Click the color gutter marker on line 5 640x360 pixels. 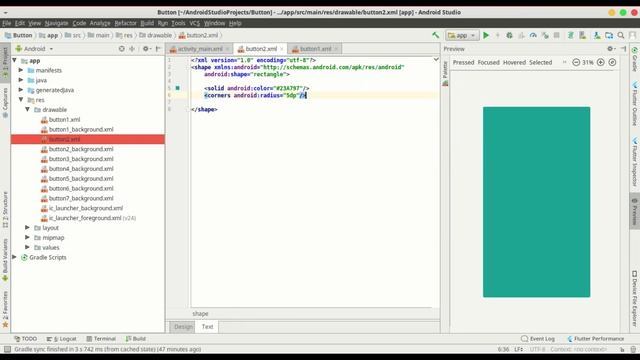point(178,88)
